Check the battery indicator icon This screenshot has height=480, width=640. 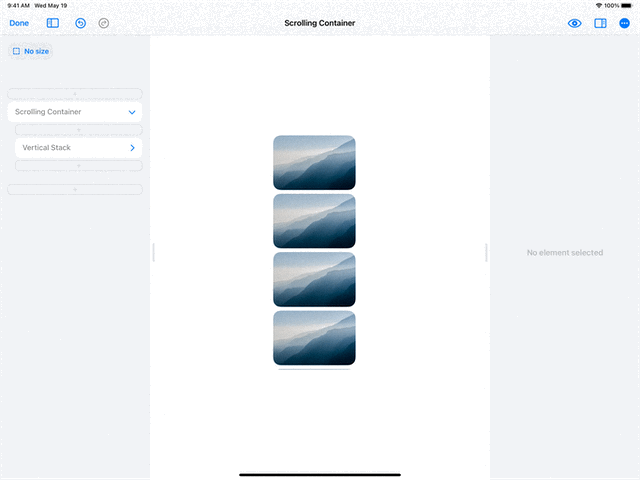(627, 6)
